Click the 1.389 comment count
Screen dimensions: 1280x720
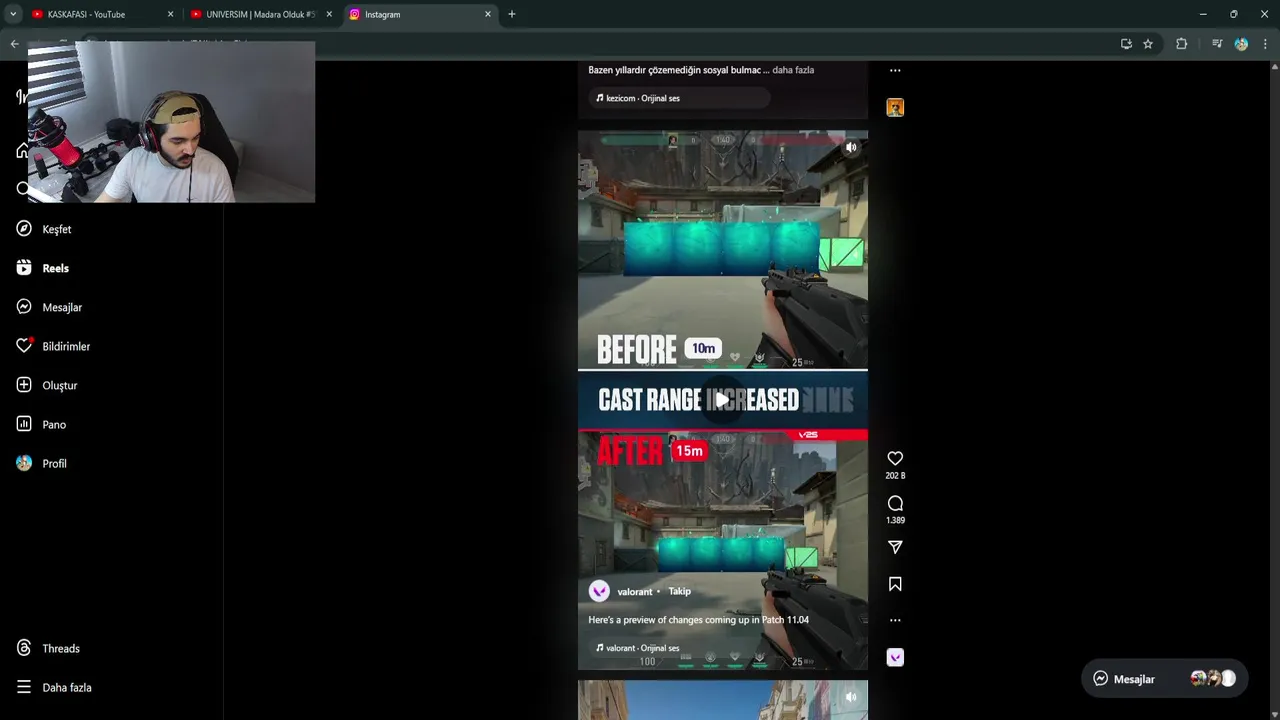[895, 520]
